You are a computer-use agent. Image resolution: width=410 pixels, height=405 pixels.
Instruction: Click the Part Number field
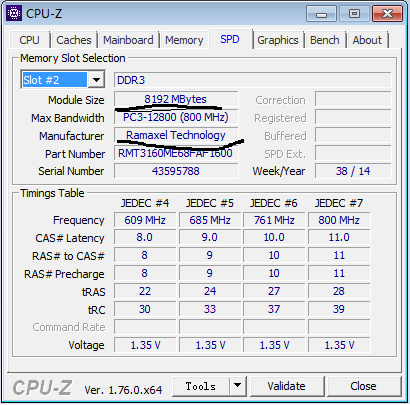coord(176,153)
